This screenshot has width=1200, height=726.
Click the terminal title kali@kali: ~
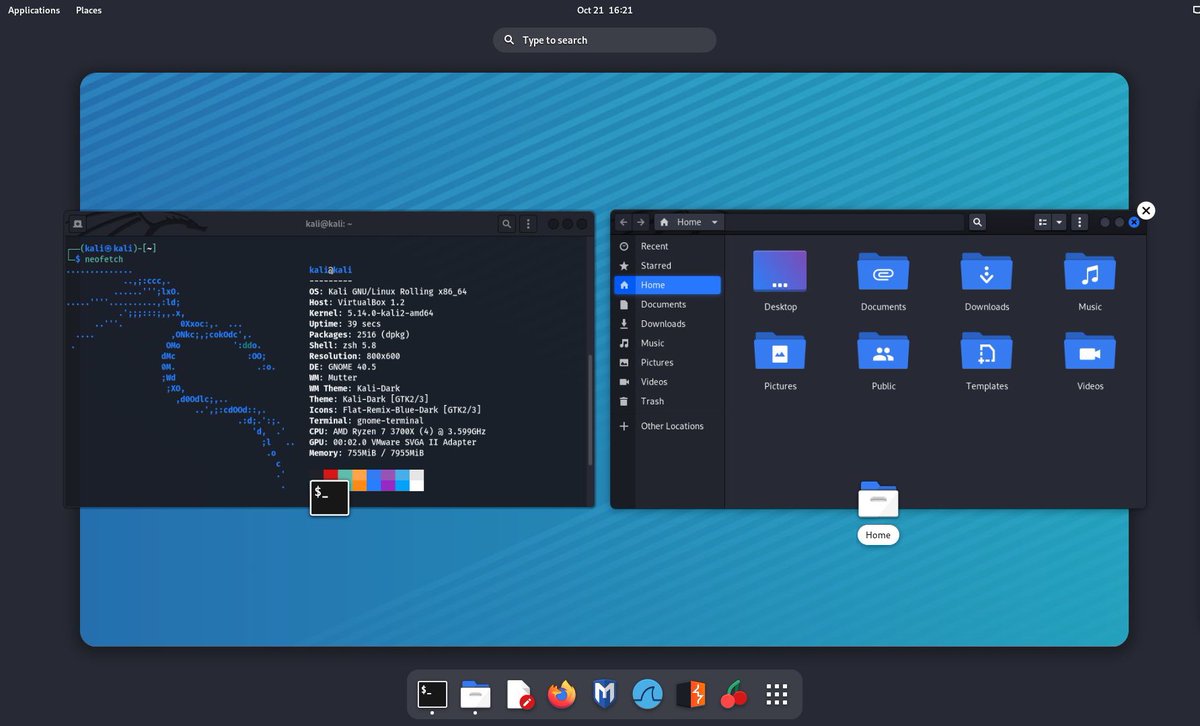(x=329, y=224)
